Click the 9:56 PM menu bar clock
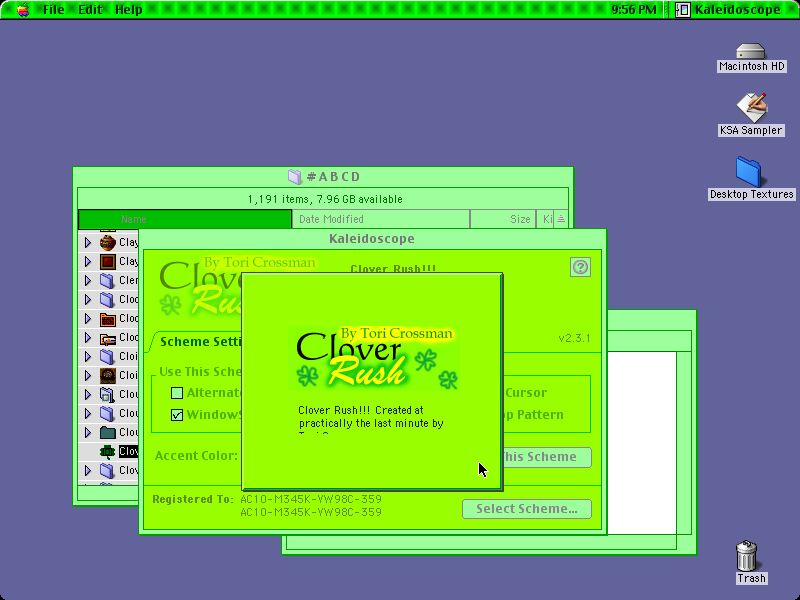Screen dimensions: 800x600 (x=634, y=9)
